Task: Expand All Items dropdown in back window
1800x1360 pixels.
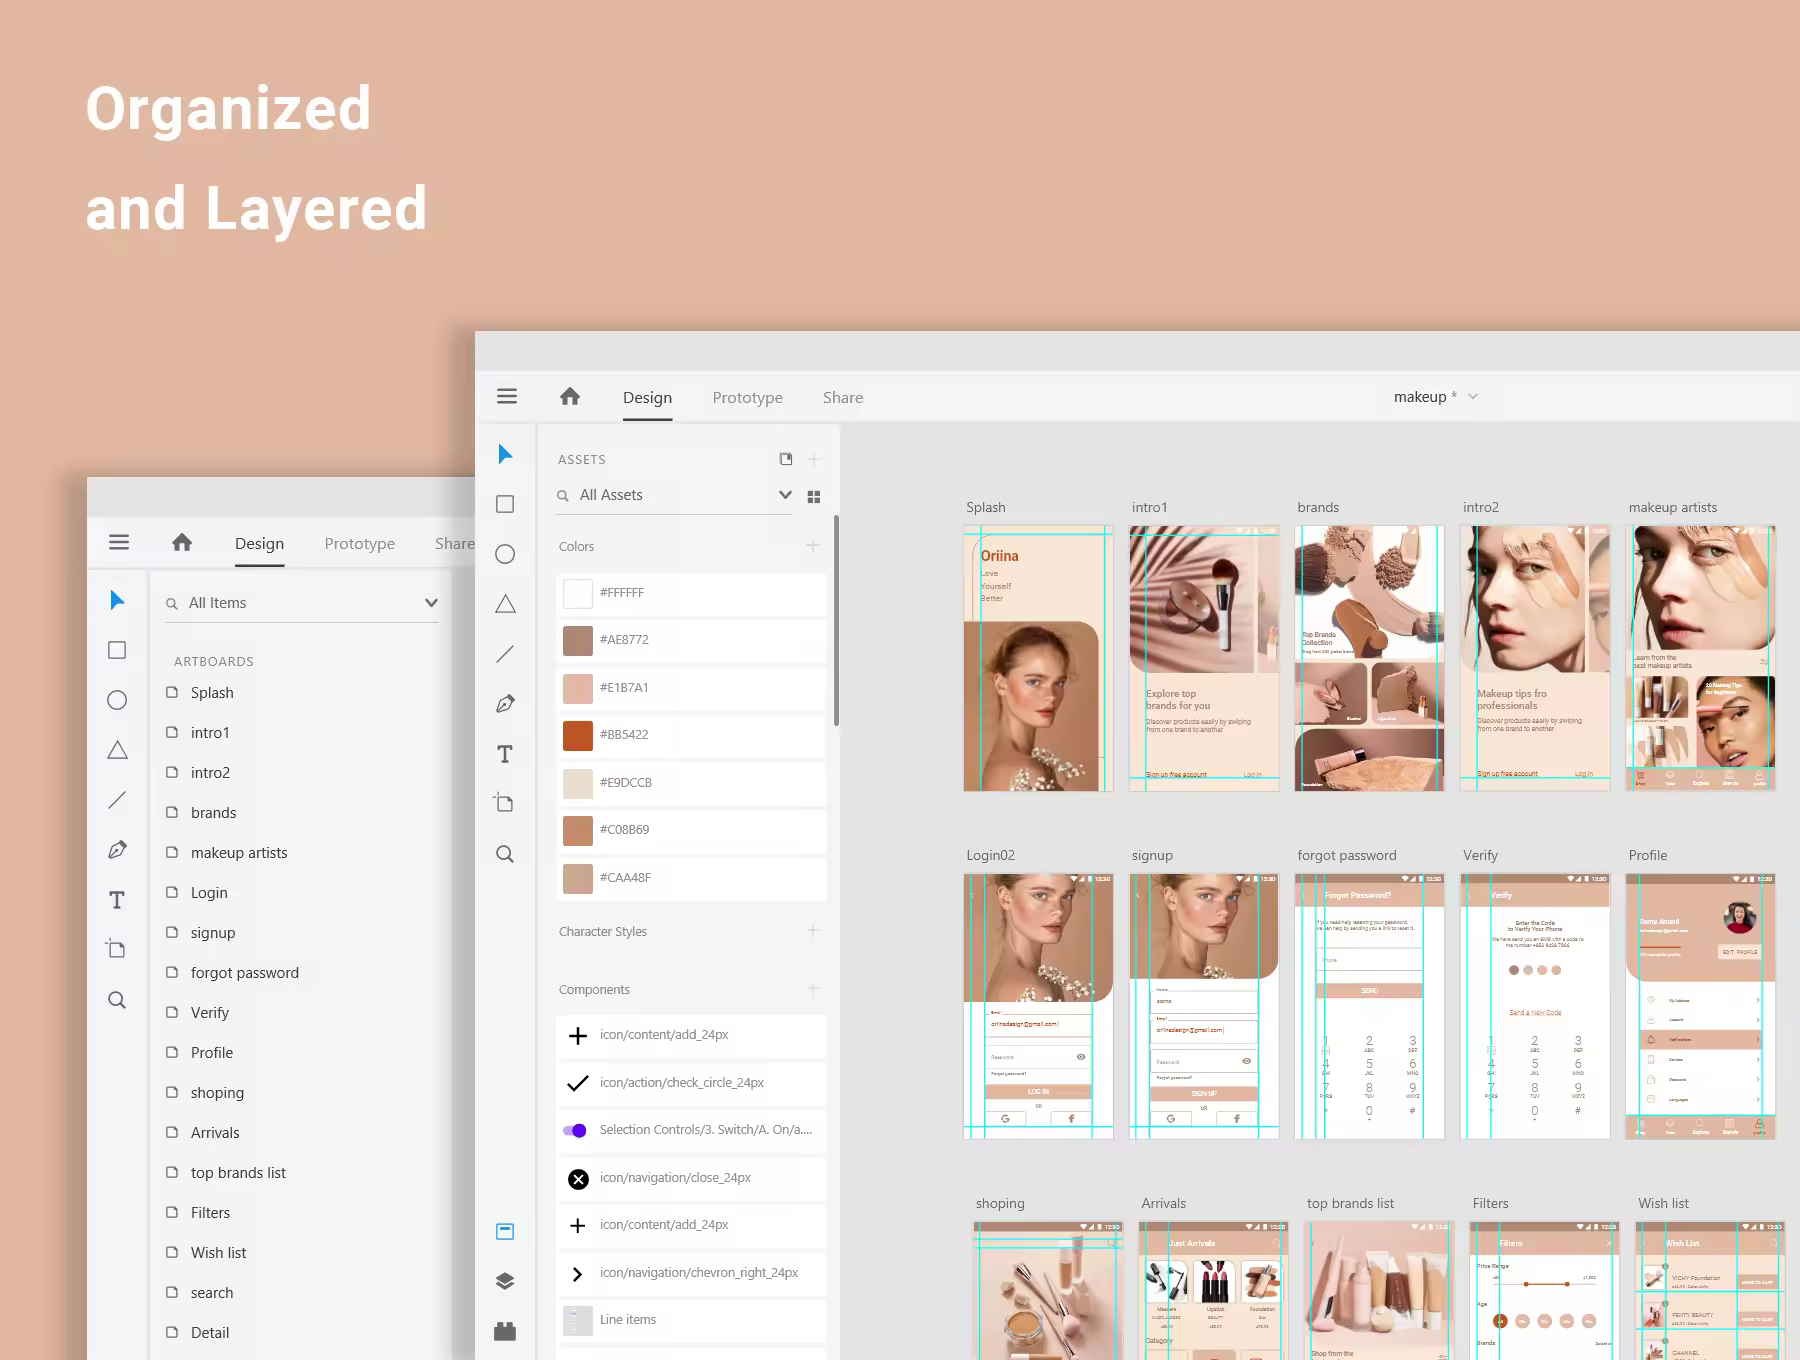Action: (x=431, y=603)
